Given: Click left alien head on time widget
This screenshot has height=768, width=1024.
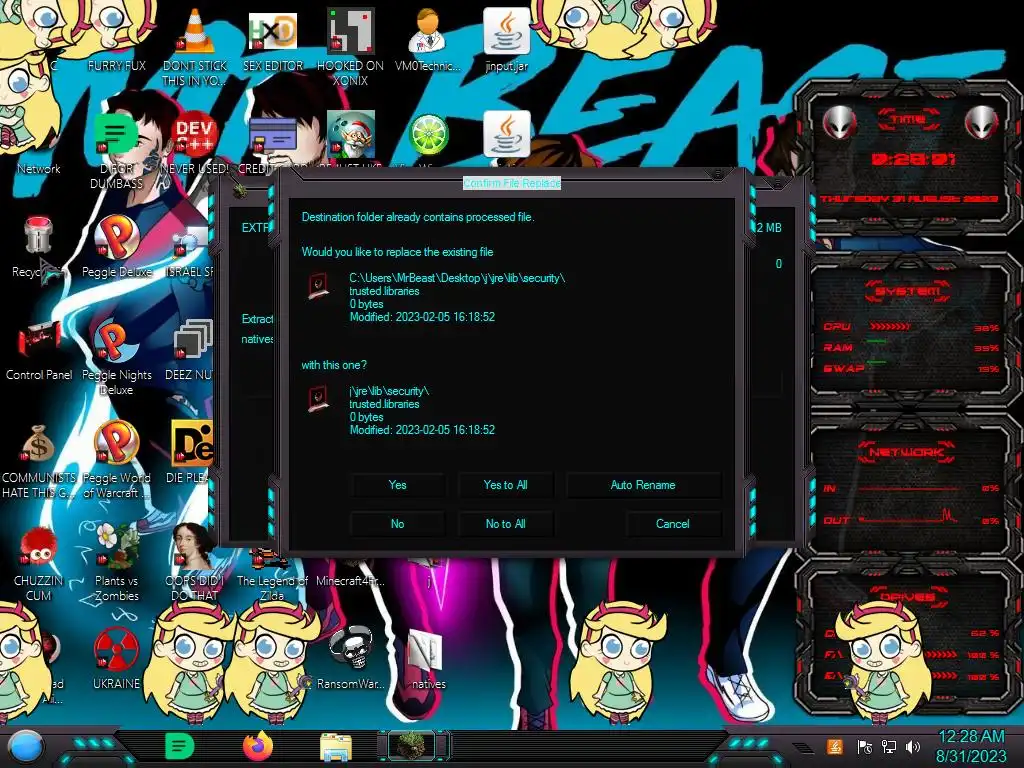Looking at the screenshot, I should (840, 122).
